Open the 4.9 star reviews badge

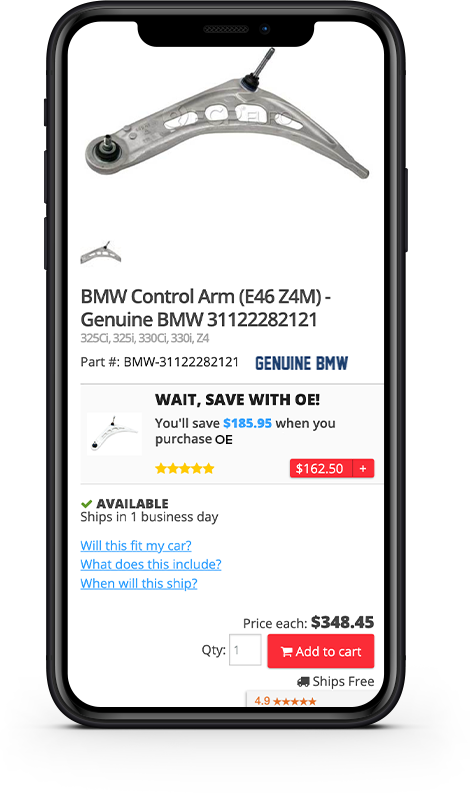click(285, 701)
